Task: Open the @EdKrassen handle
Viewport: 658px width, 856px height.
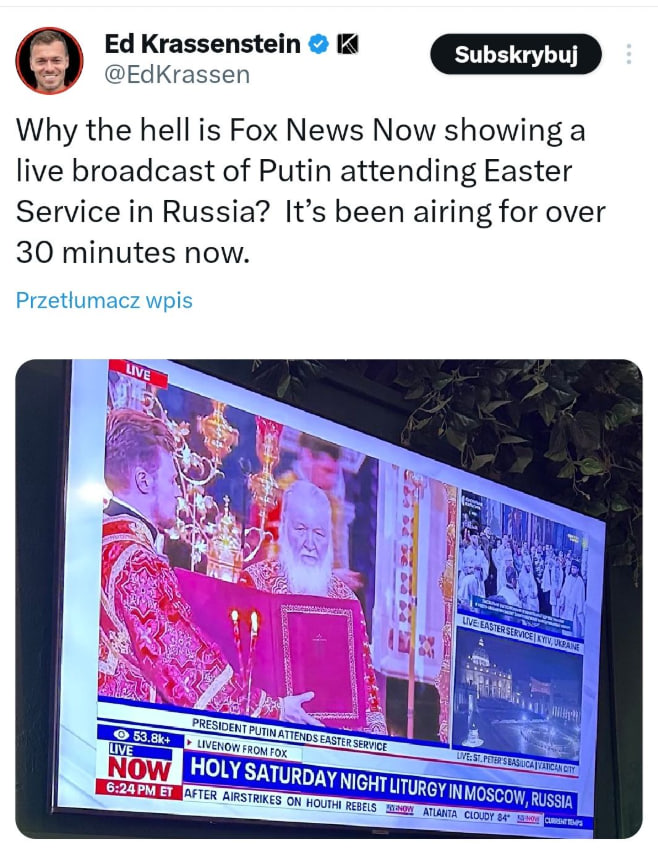Action: click(x=177, y=75)
